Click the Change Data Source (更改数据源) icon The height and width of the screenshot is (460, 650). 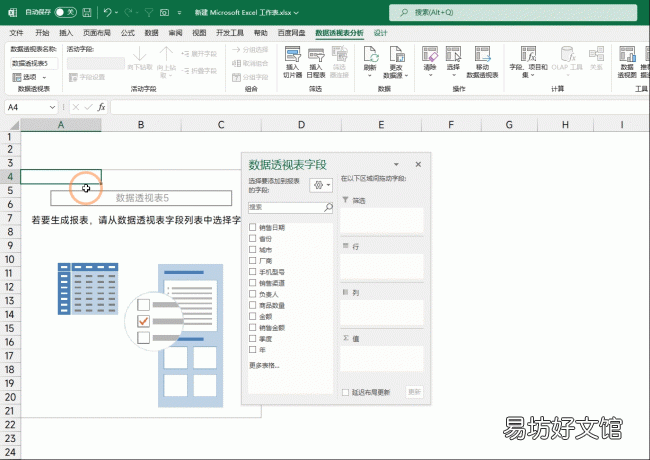point(396,54)
